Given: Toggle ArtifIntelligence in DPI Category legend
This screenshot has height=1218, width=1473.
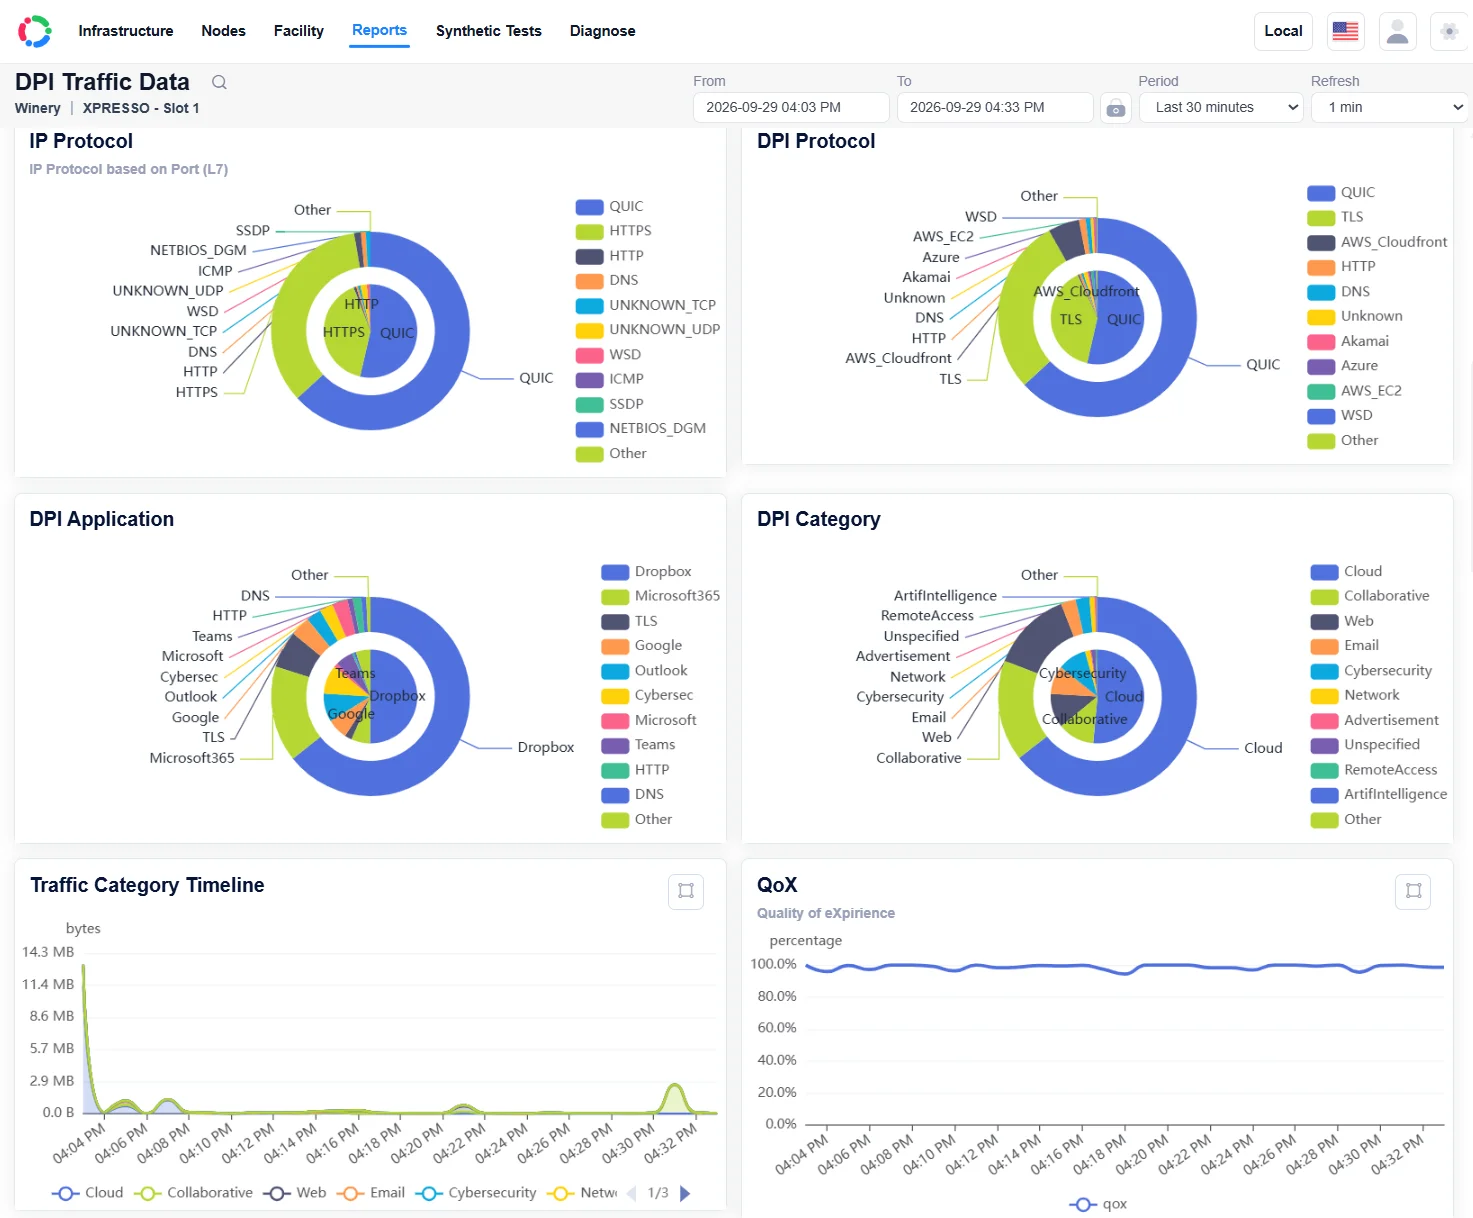Looking at the screenshot, I should pyautogui.click(x=1379, y=795).
